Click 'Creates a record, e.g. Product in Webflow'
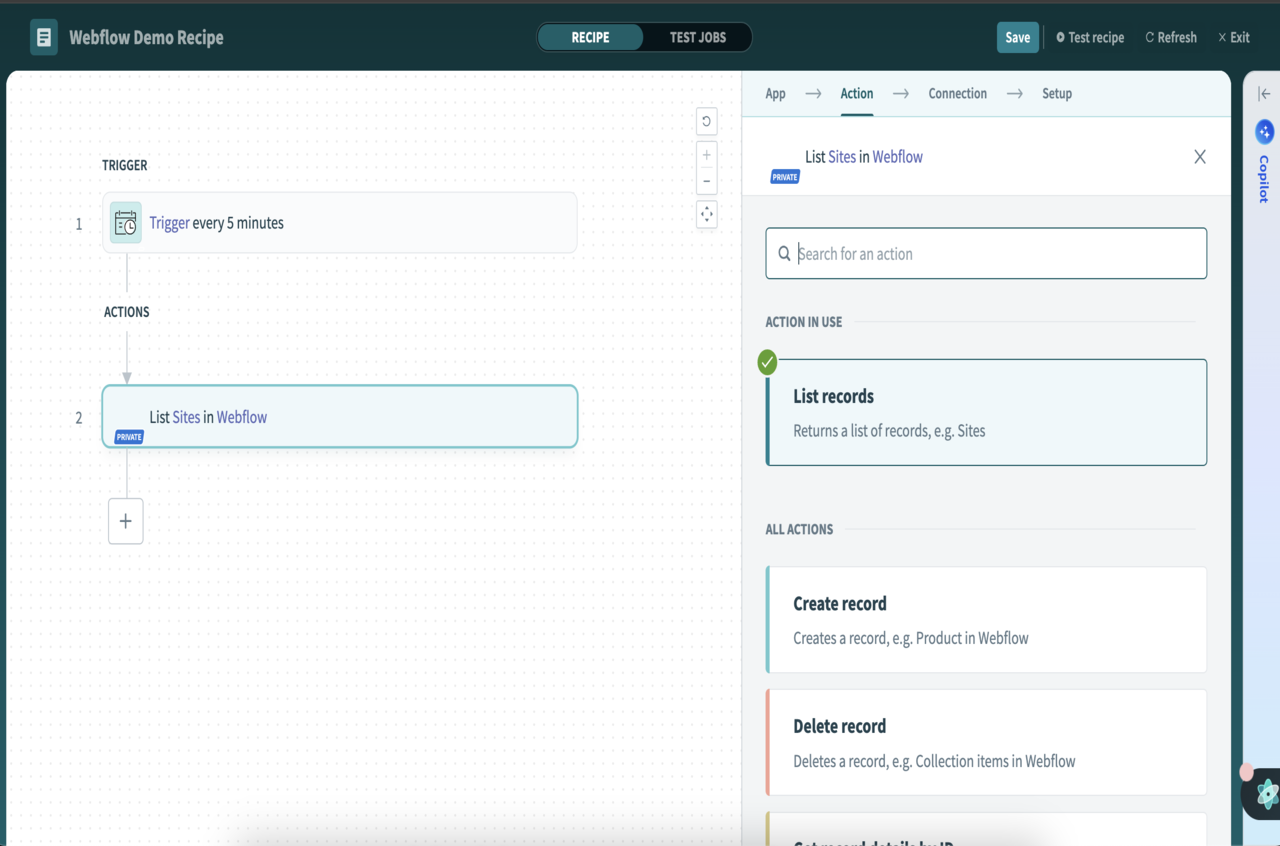The height and width of the screenshot is (846, 1280). pos(911,638)
